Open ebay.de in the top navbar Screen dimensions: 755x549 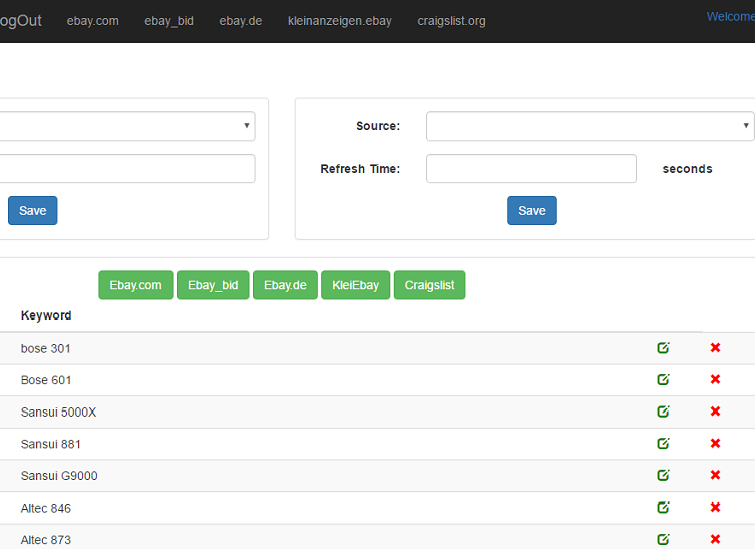coord(241,21)
